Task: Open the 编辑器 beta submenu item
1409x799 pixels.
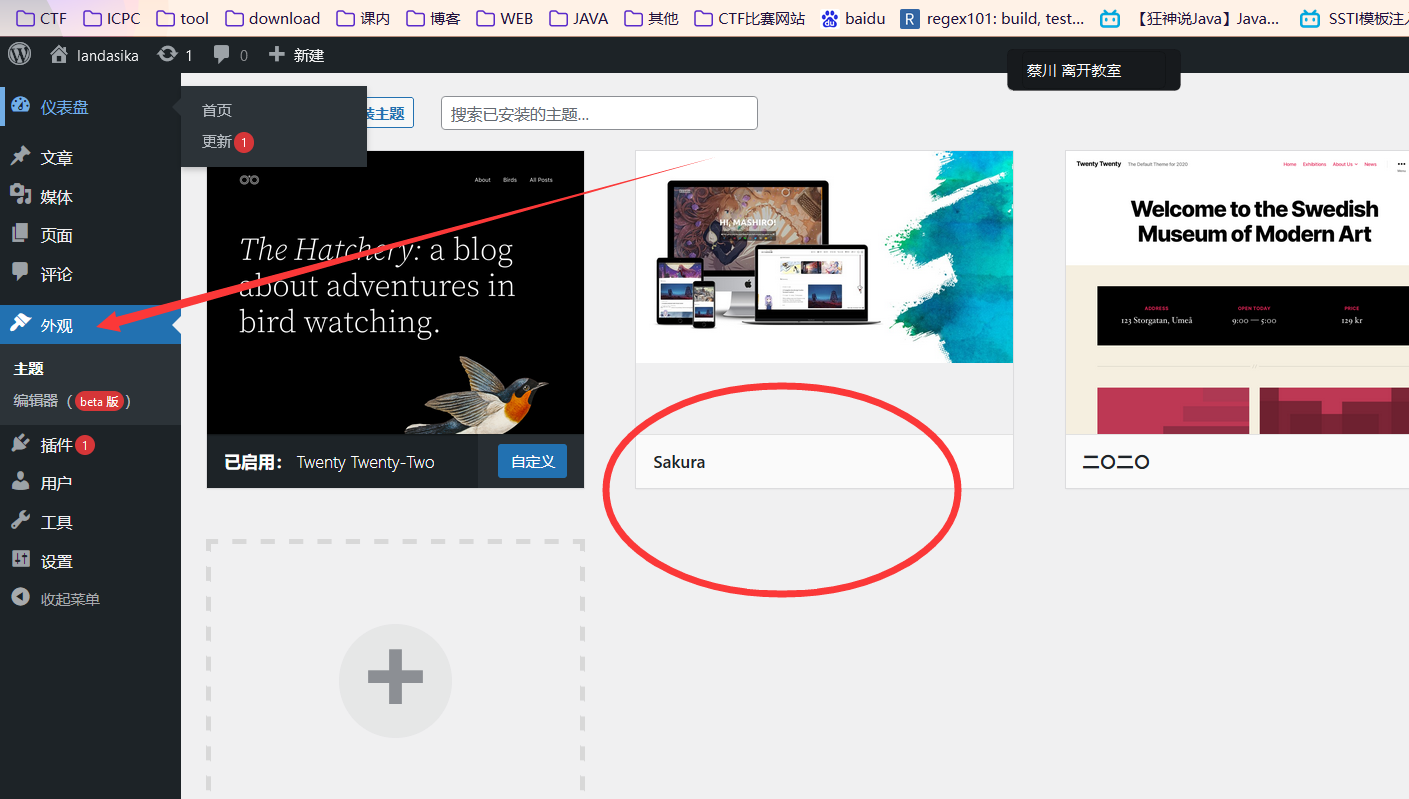Action: (x=73, y=401)
